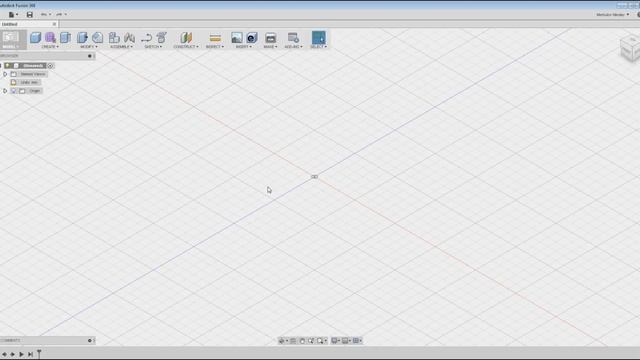Select the root component in browser
Image resolution: width=640 pixels, height=360 pixels.
33,66
